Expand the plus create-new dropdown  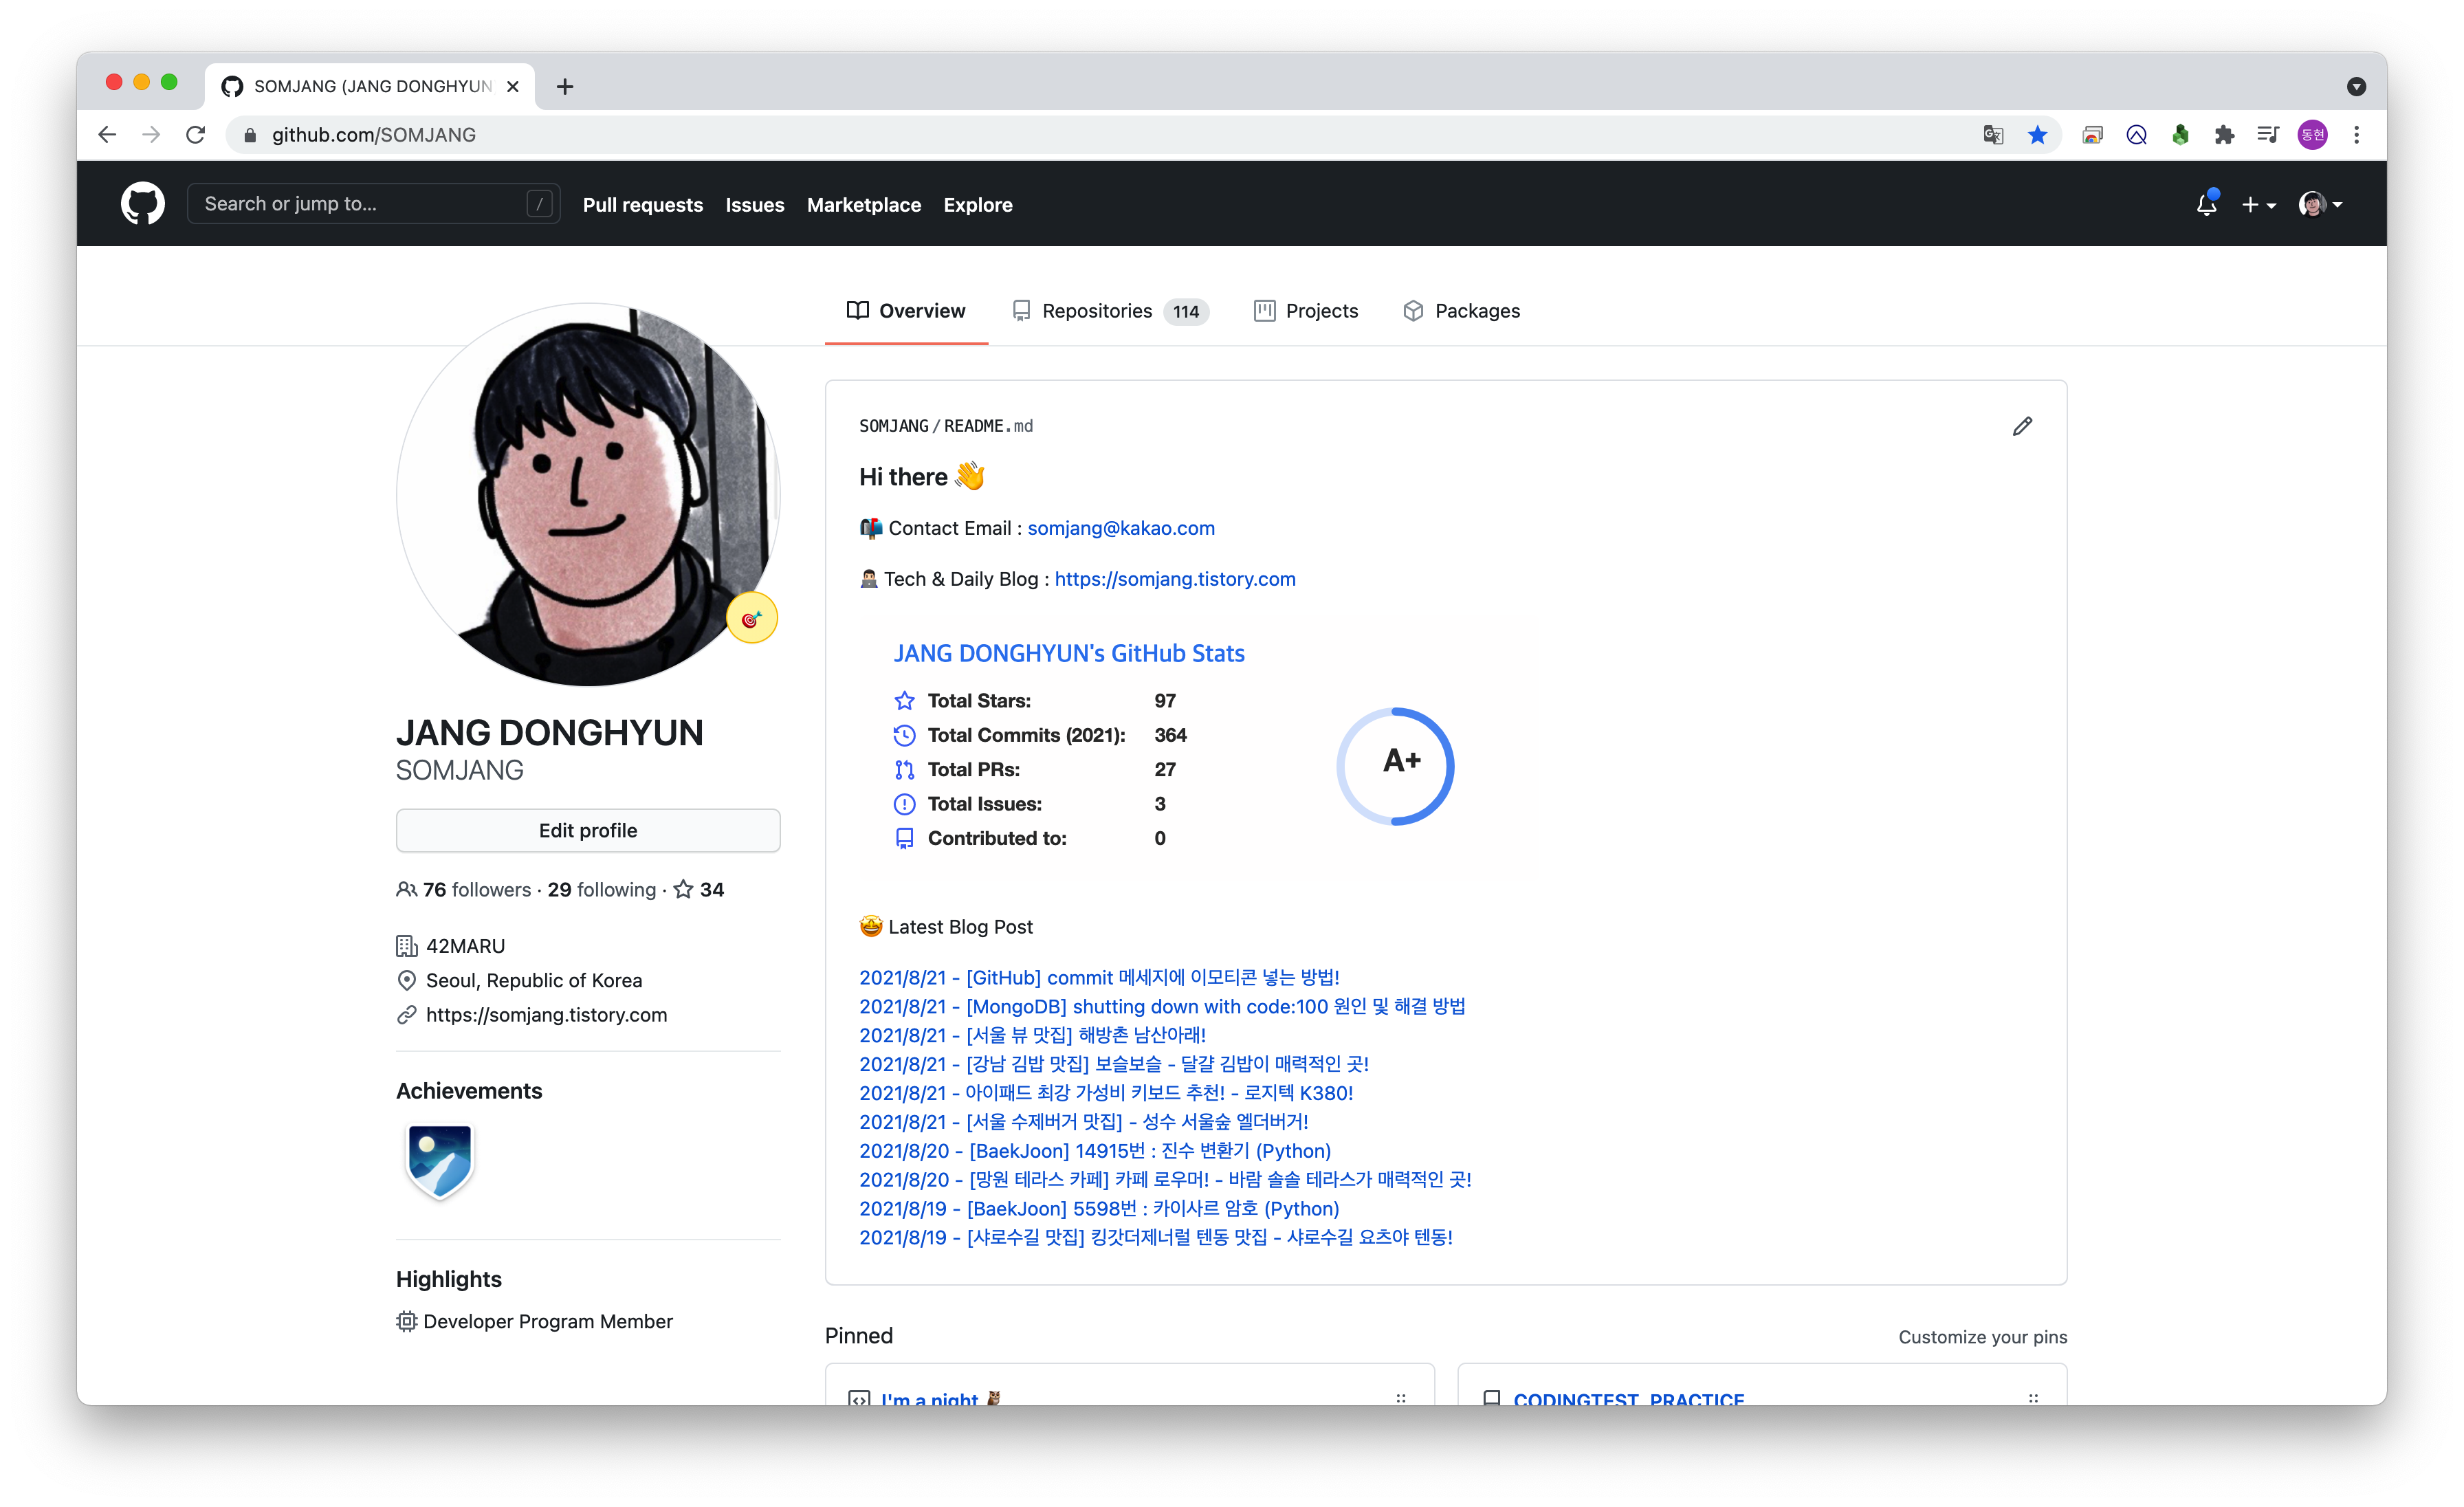click(2257, 204)
